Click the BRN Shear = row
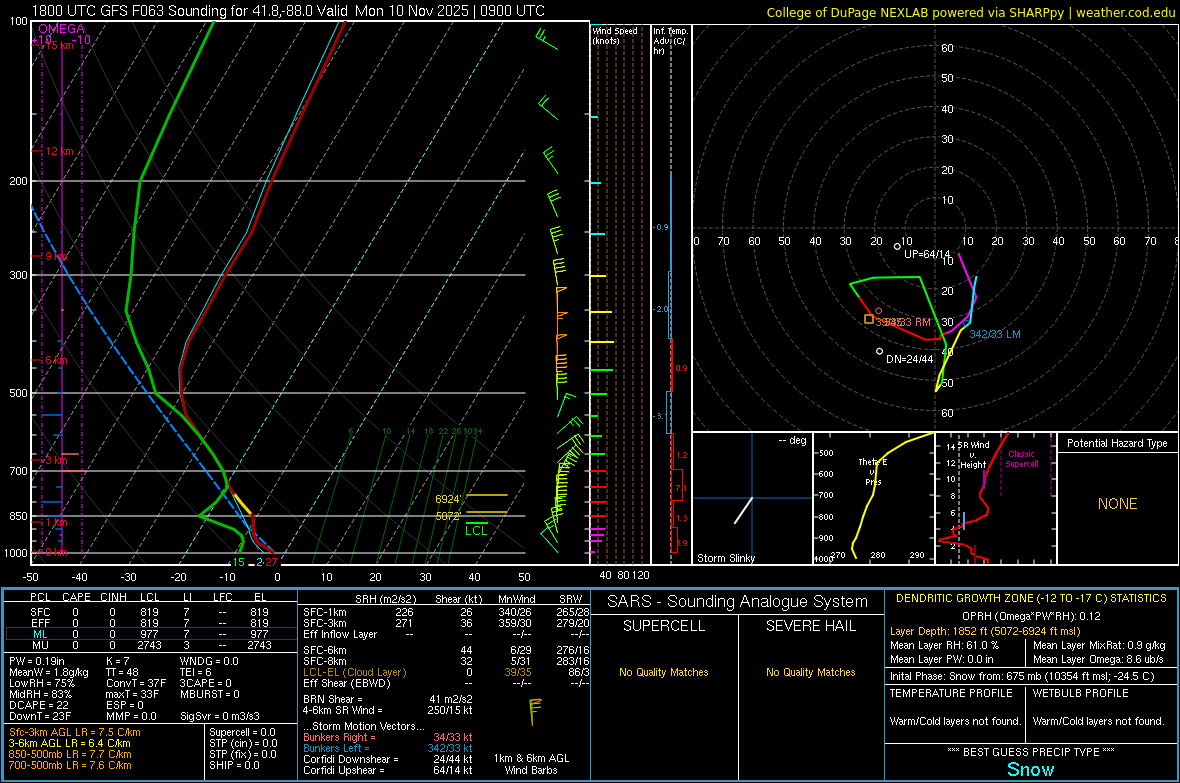The width and height of the screenshot is (1180, 783). tap(388, 699)
